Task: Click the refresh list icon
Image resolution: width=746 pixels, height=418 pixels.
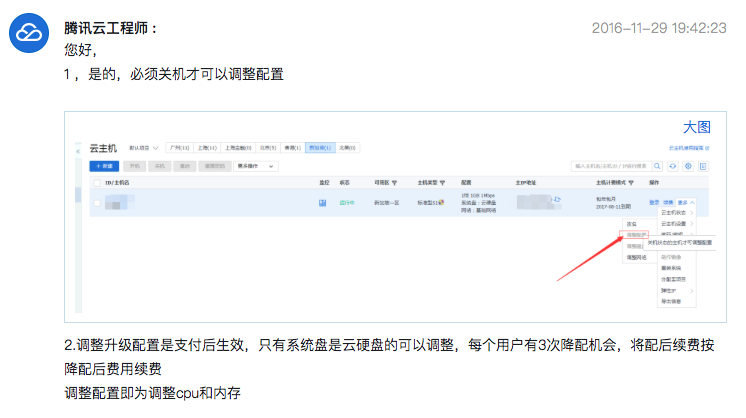Action: 674,166
